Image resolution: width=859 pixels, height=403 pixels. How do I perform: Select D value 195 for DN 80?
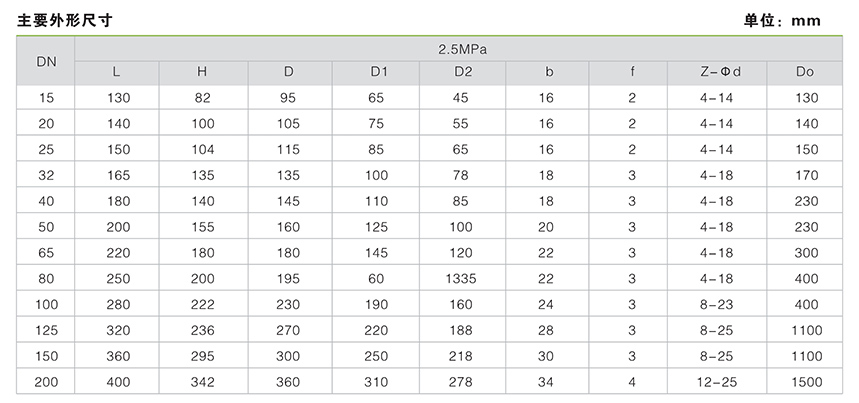pos(288,279)
